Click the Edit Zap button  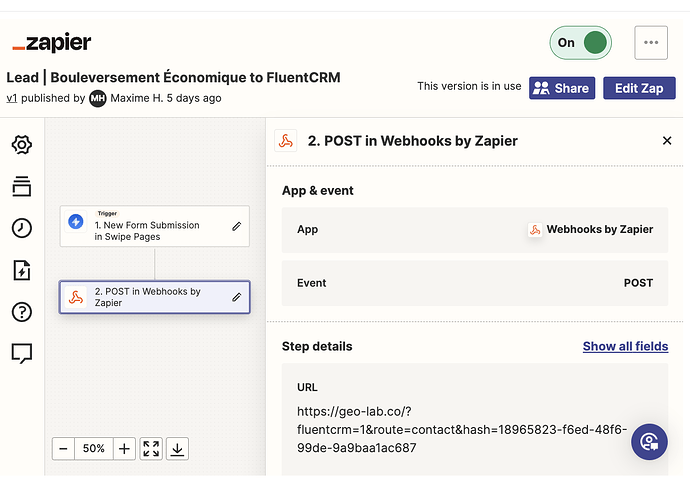coord(640,88)
